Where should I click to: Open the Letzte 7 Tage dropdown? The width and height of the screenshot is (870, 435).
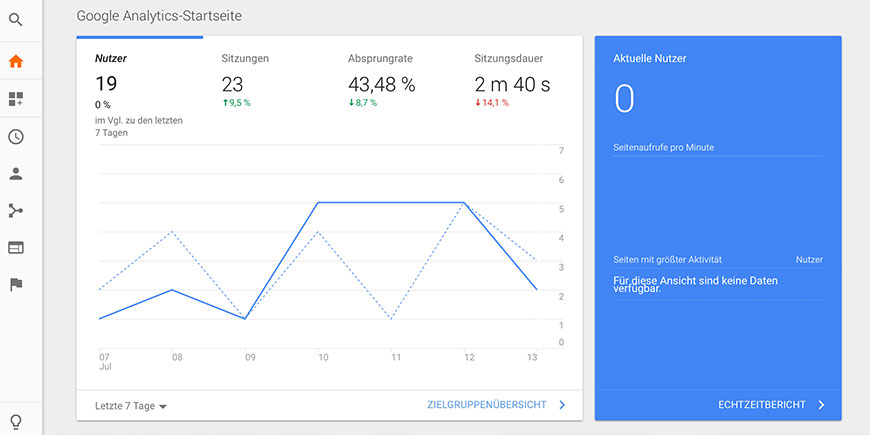tap(131, 406)
